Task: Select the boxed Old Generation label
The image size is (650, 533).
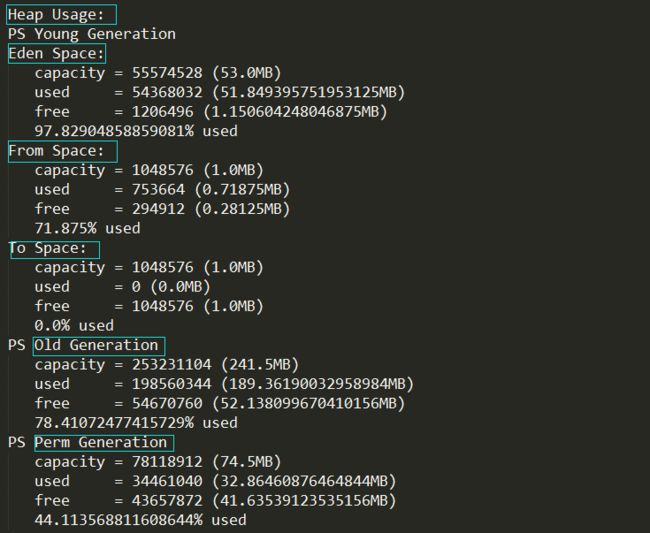Action: pos(99,346)
